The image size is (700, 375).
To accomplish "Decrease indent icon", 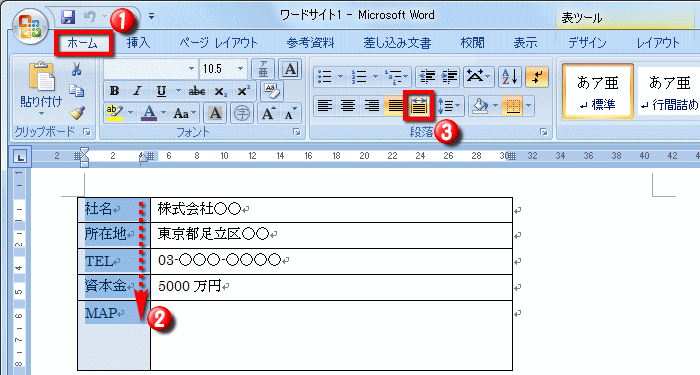I will pos(427,77).
